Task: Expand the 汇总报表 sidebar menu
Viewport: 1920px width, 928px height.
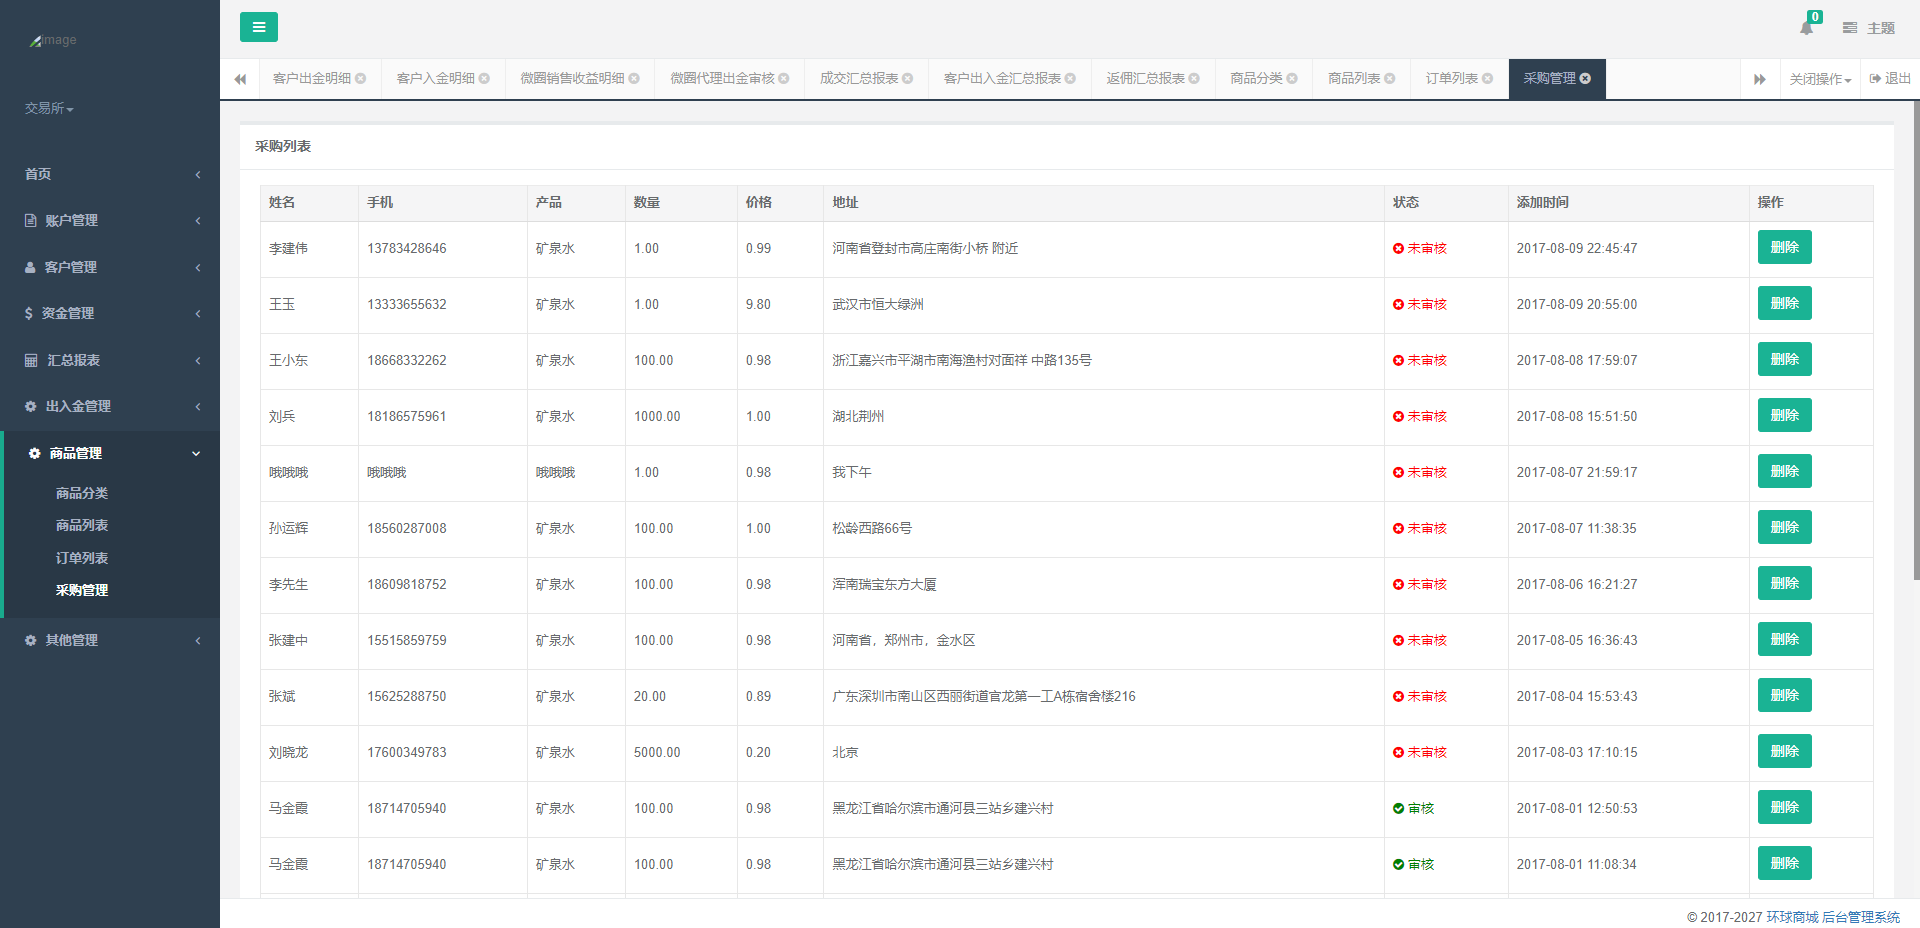Action: tap(110, 360)
